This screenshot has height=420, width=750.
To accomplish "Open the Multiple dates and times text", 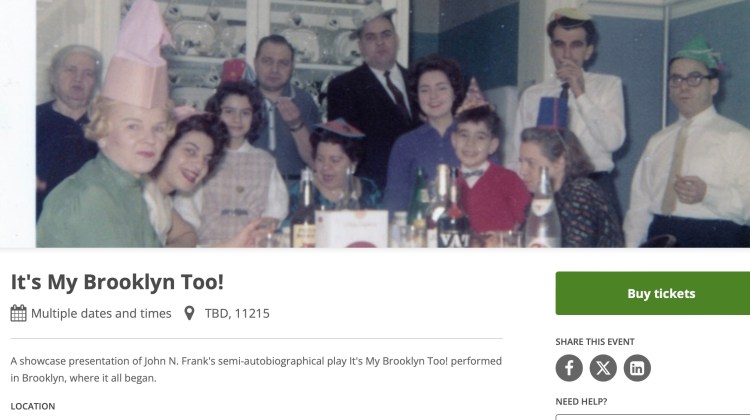I will coord(101,313).
